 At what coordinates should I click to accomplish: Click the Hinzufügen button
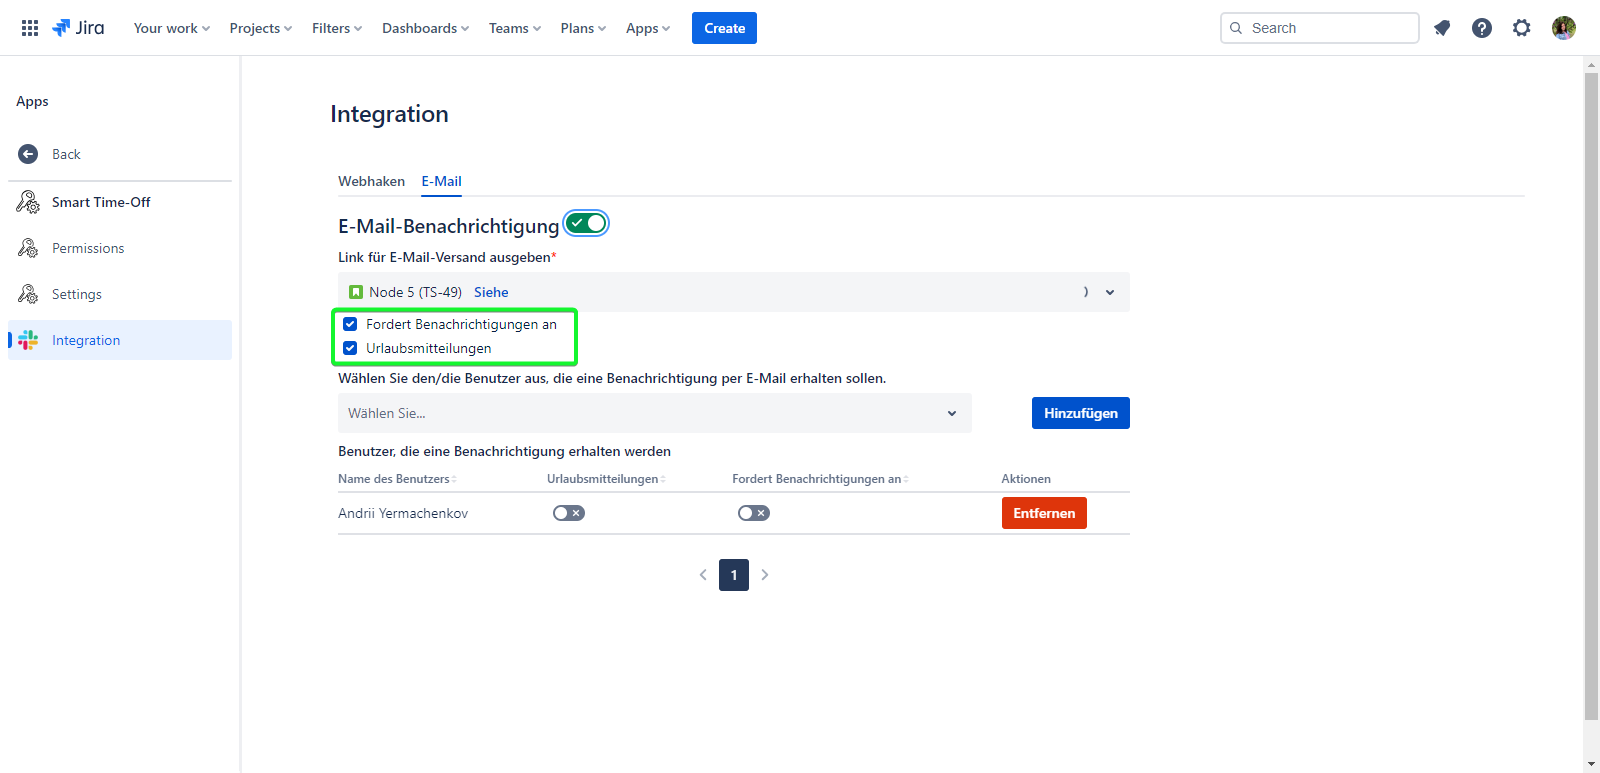click(1080, 413)
